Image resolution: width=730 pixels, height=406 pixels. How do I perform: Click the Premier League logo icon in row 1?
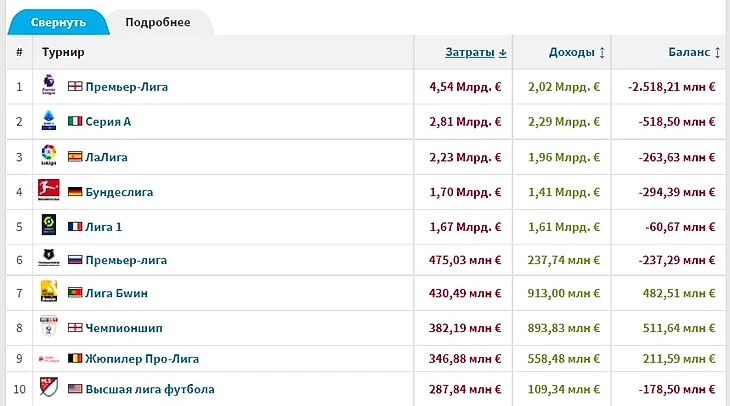tap(48, 86)
